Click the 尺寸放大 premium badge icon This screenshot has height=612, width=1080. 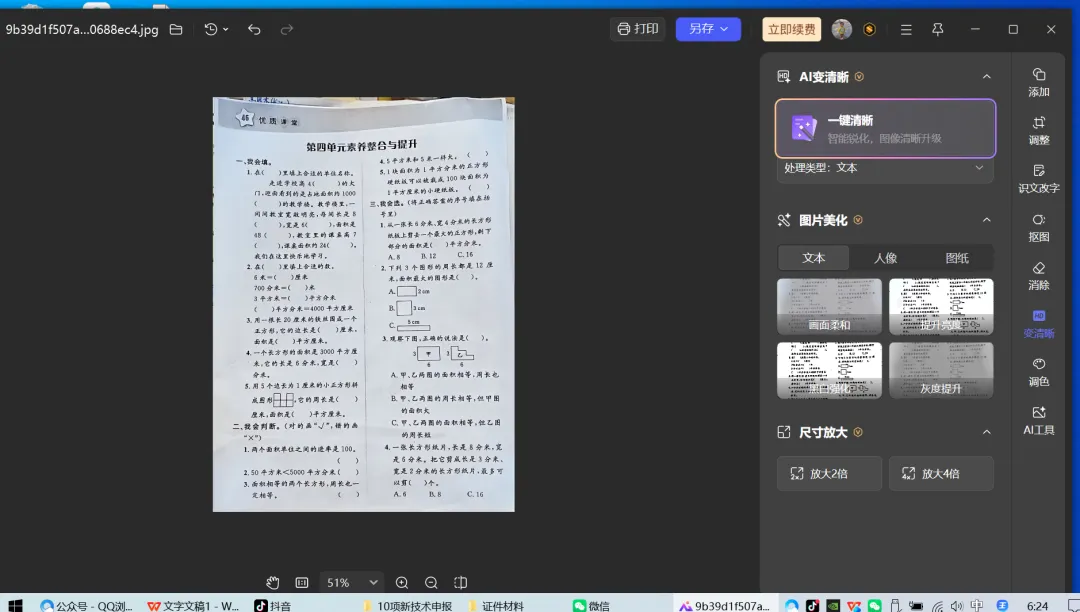click(858, 432)
